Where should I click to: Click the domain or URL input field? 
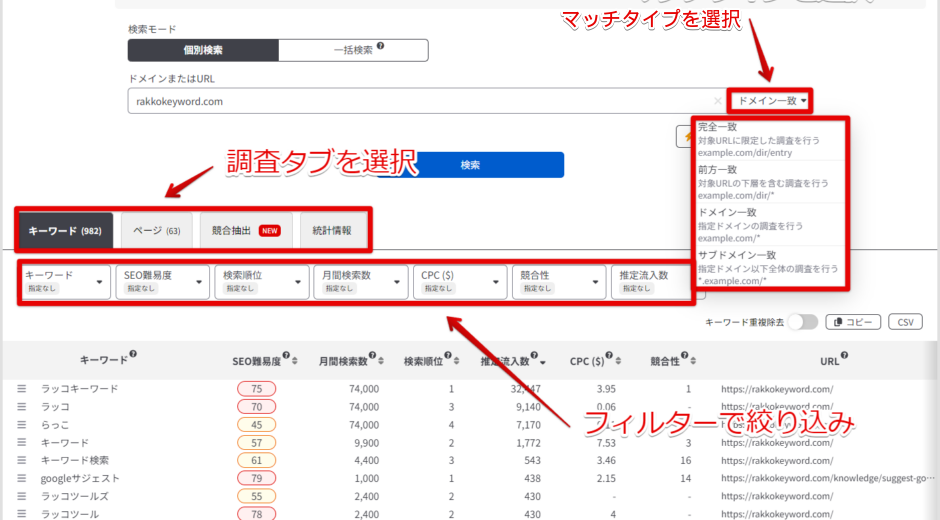[420, 101]
